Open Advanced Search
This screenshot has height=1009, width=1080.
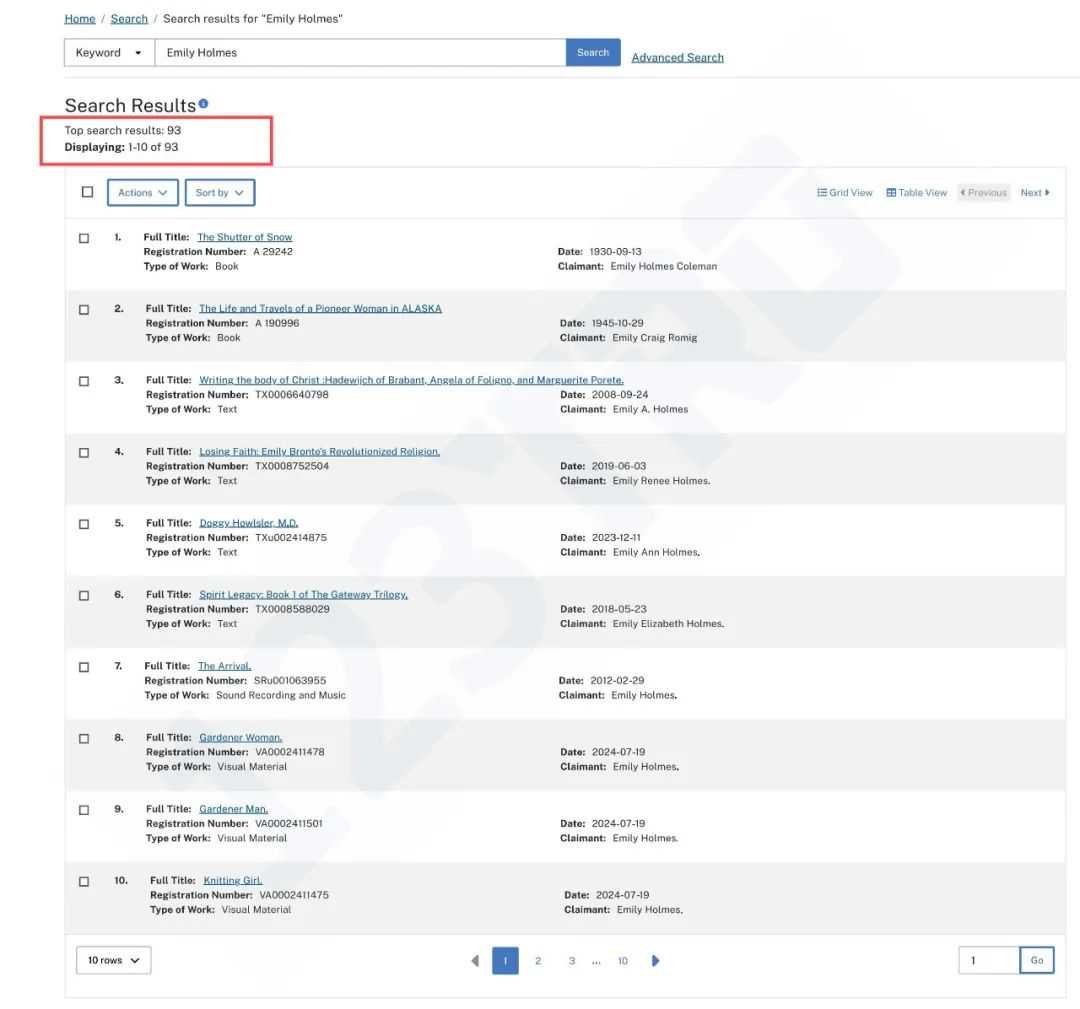click(x=677, y=58)
